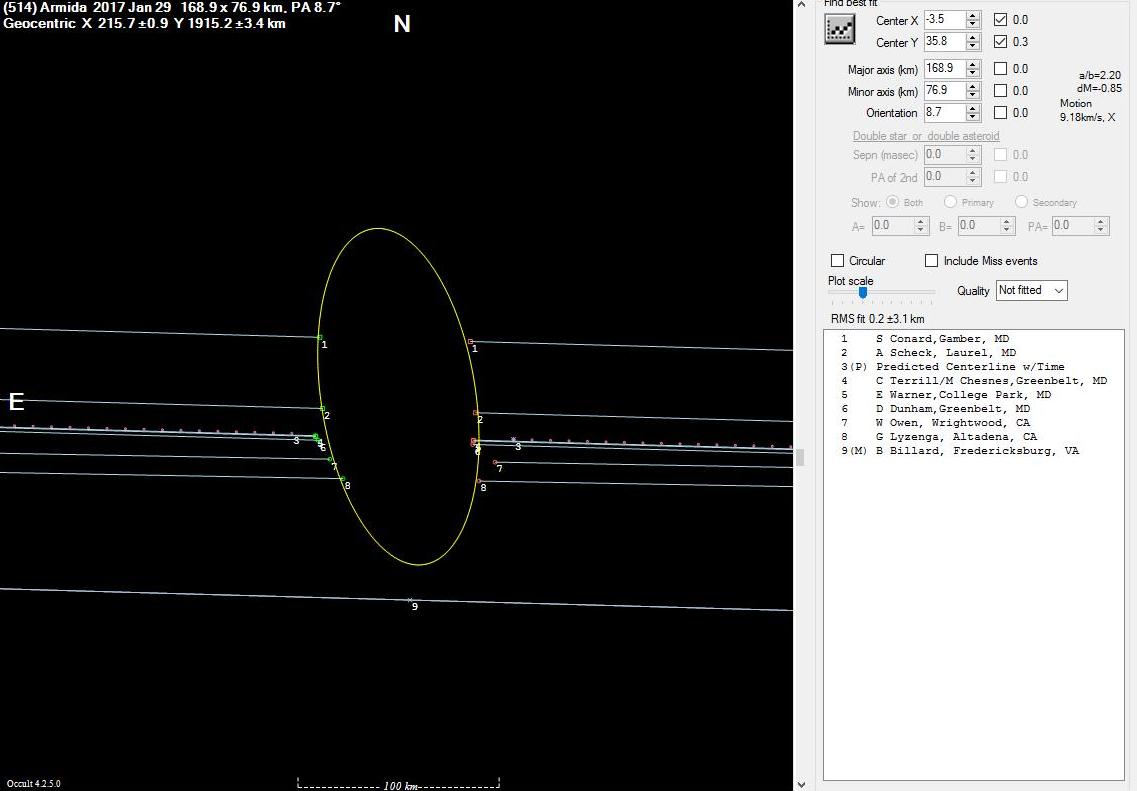
Task: Check the Include Miss events option
Action: [932, 261]
